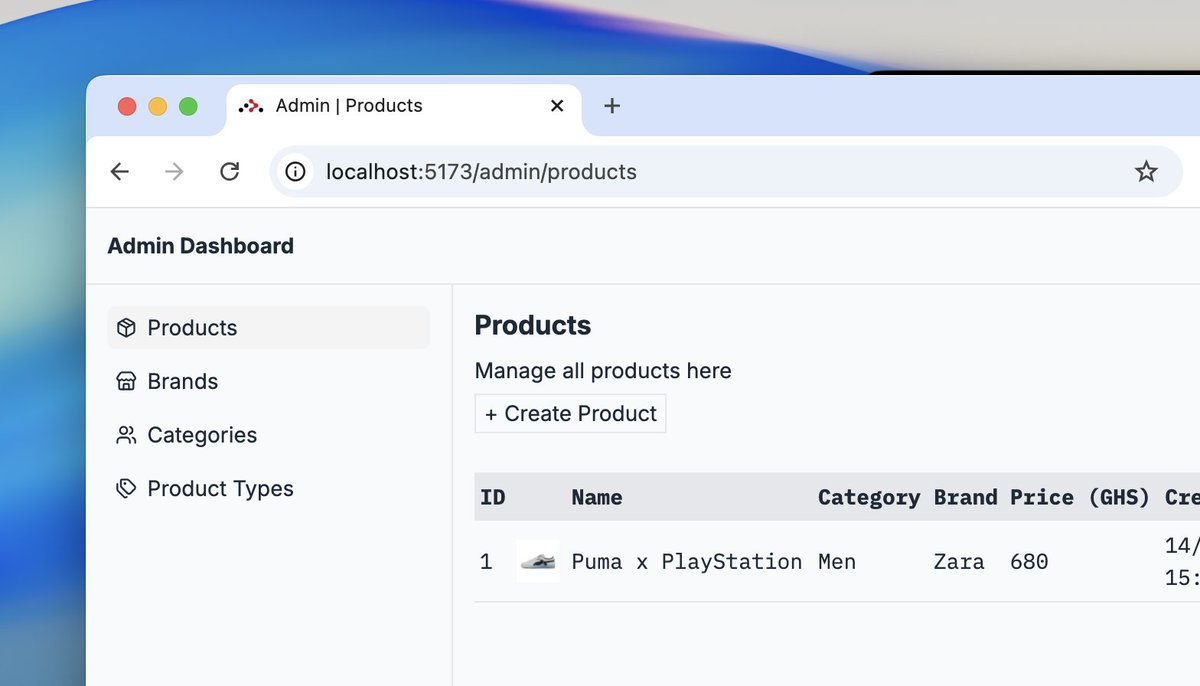
Task: Click the 680 price cell
Action: (x=1029, y=562)
